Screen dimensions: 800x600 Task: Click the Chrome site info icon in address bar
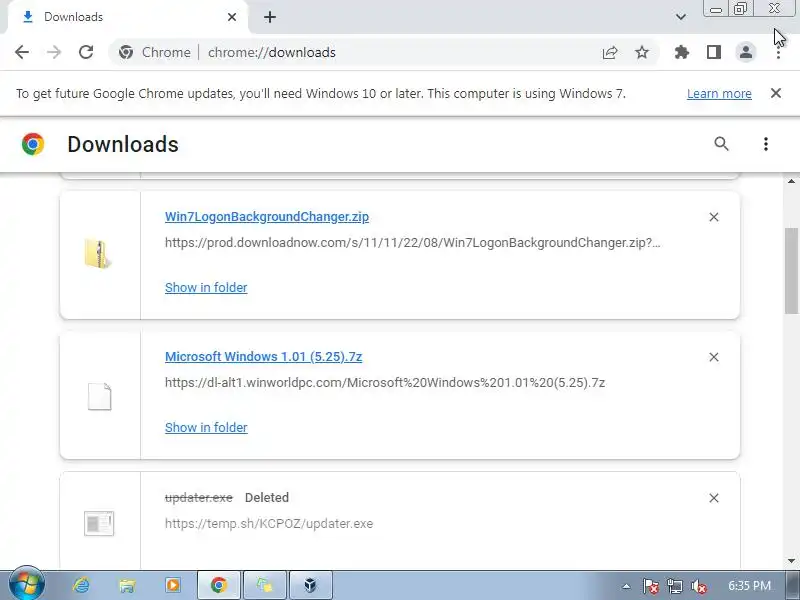(126, 52)
